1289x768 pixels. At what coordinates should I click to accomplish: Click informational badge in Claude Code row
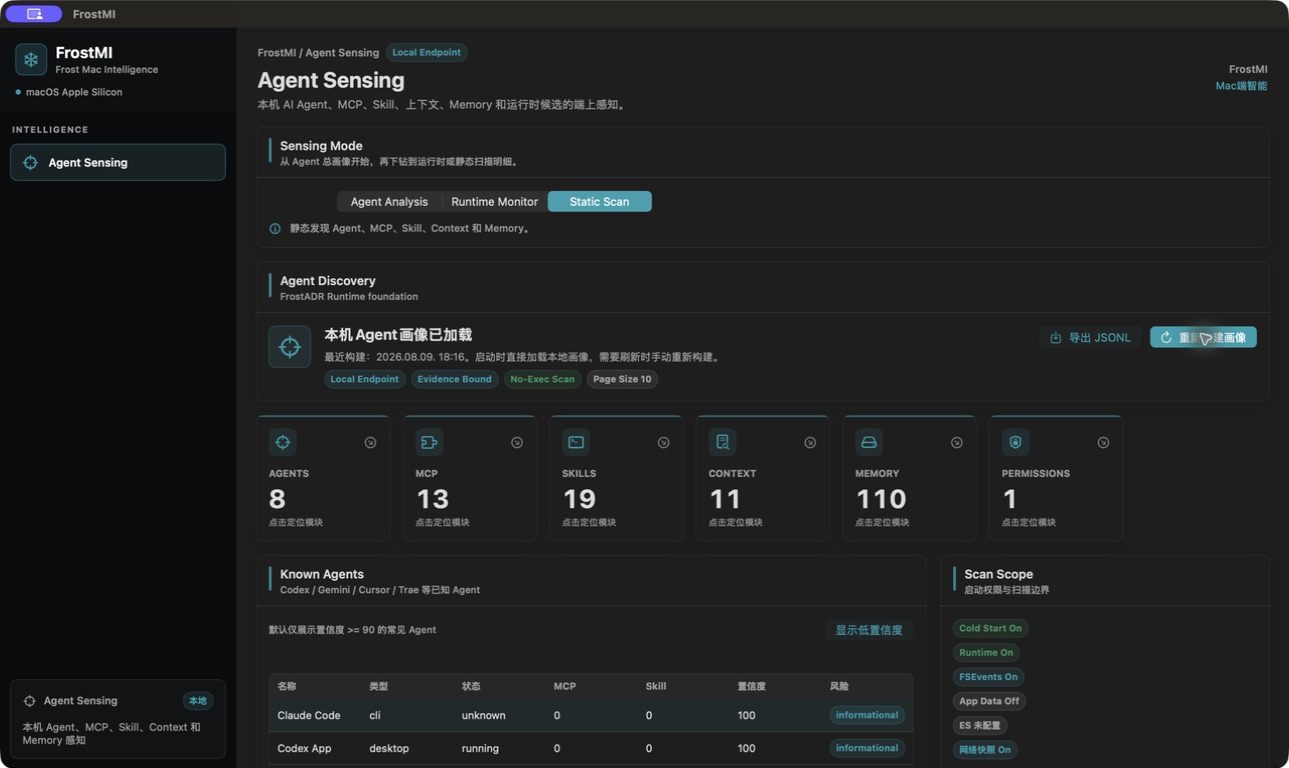[867, 715]
